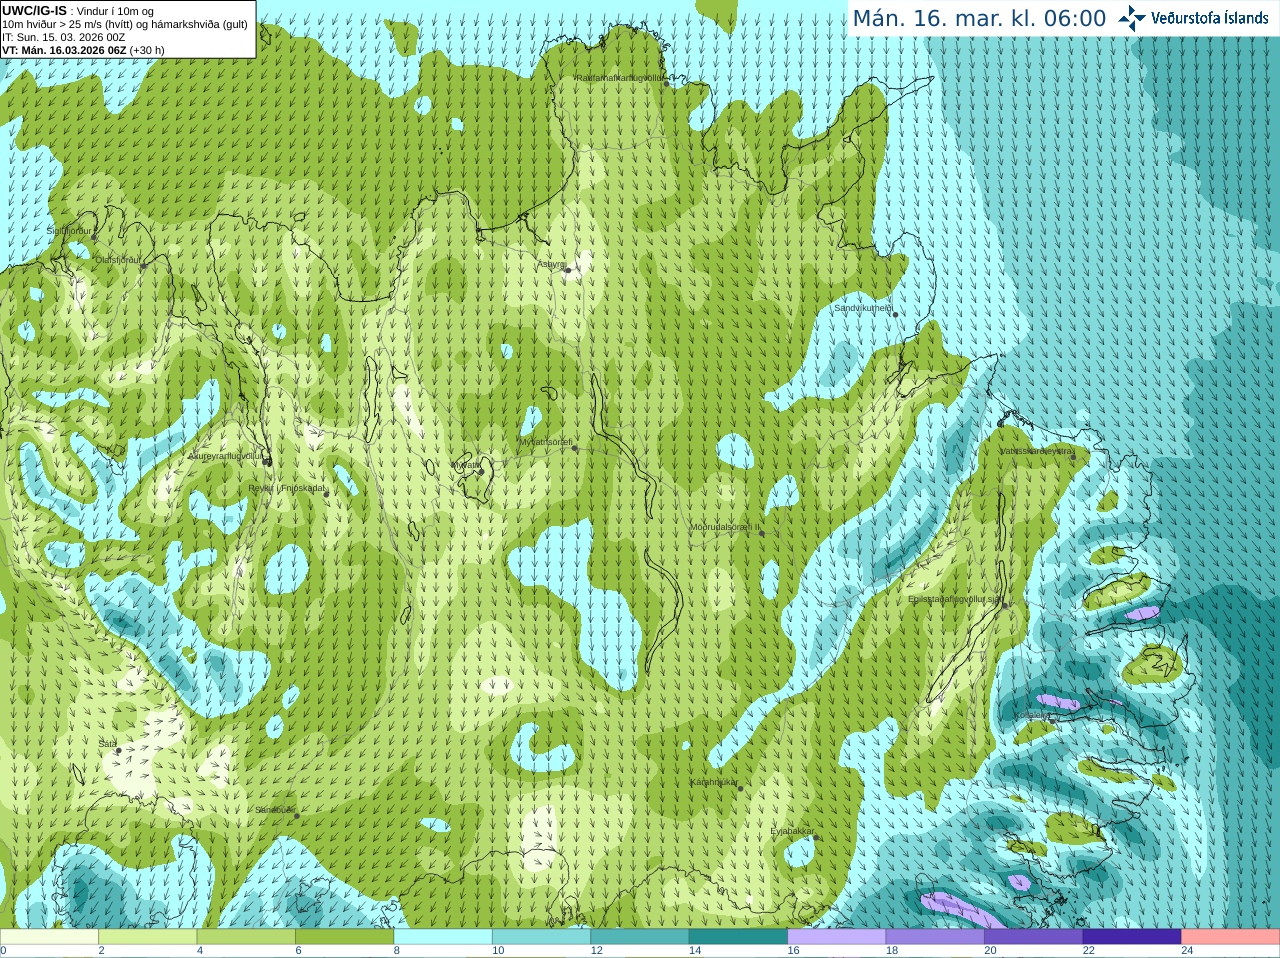Click the date header Mán. 16. mar. kl. 06:00
Viewport: 1280px width, 958px height.
tap(979, 19)
